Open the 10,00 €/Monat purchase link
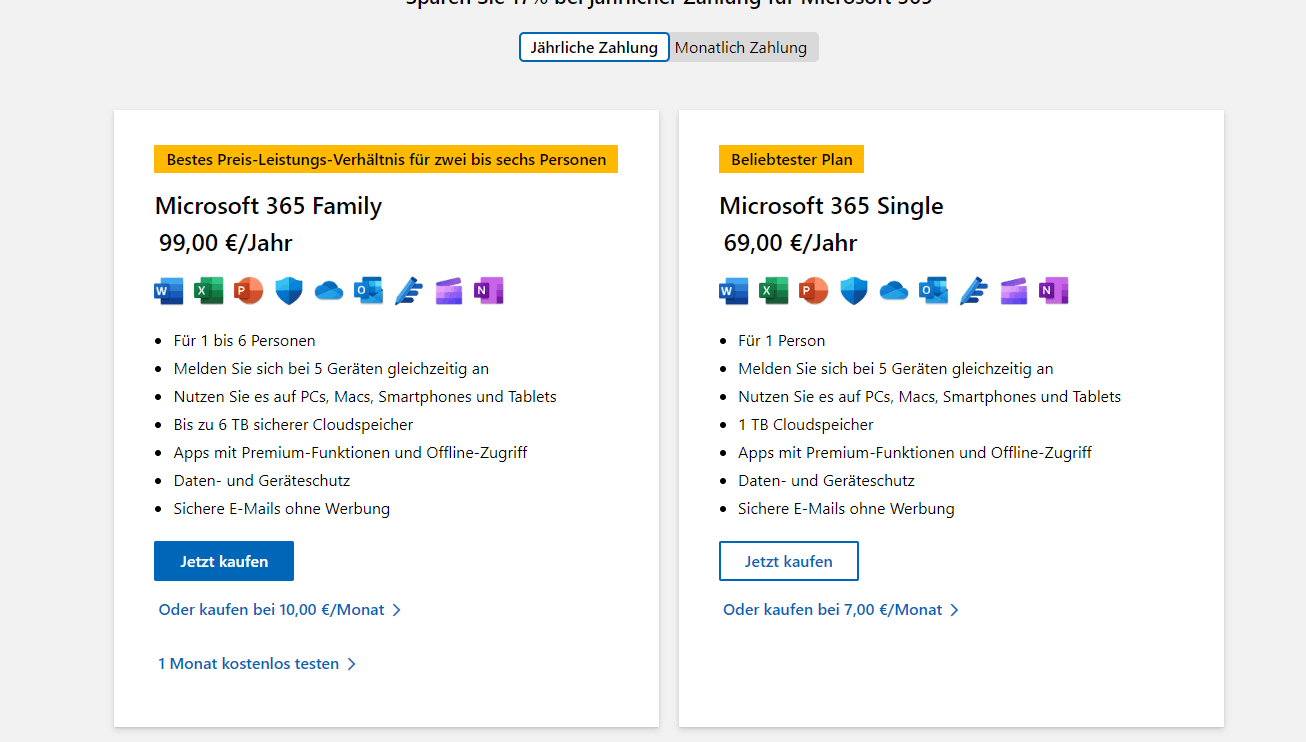This screenshot has height=742, width=1306. coord(271,609)
